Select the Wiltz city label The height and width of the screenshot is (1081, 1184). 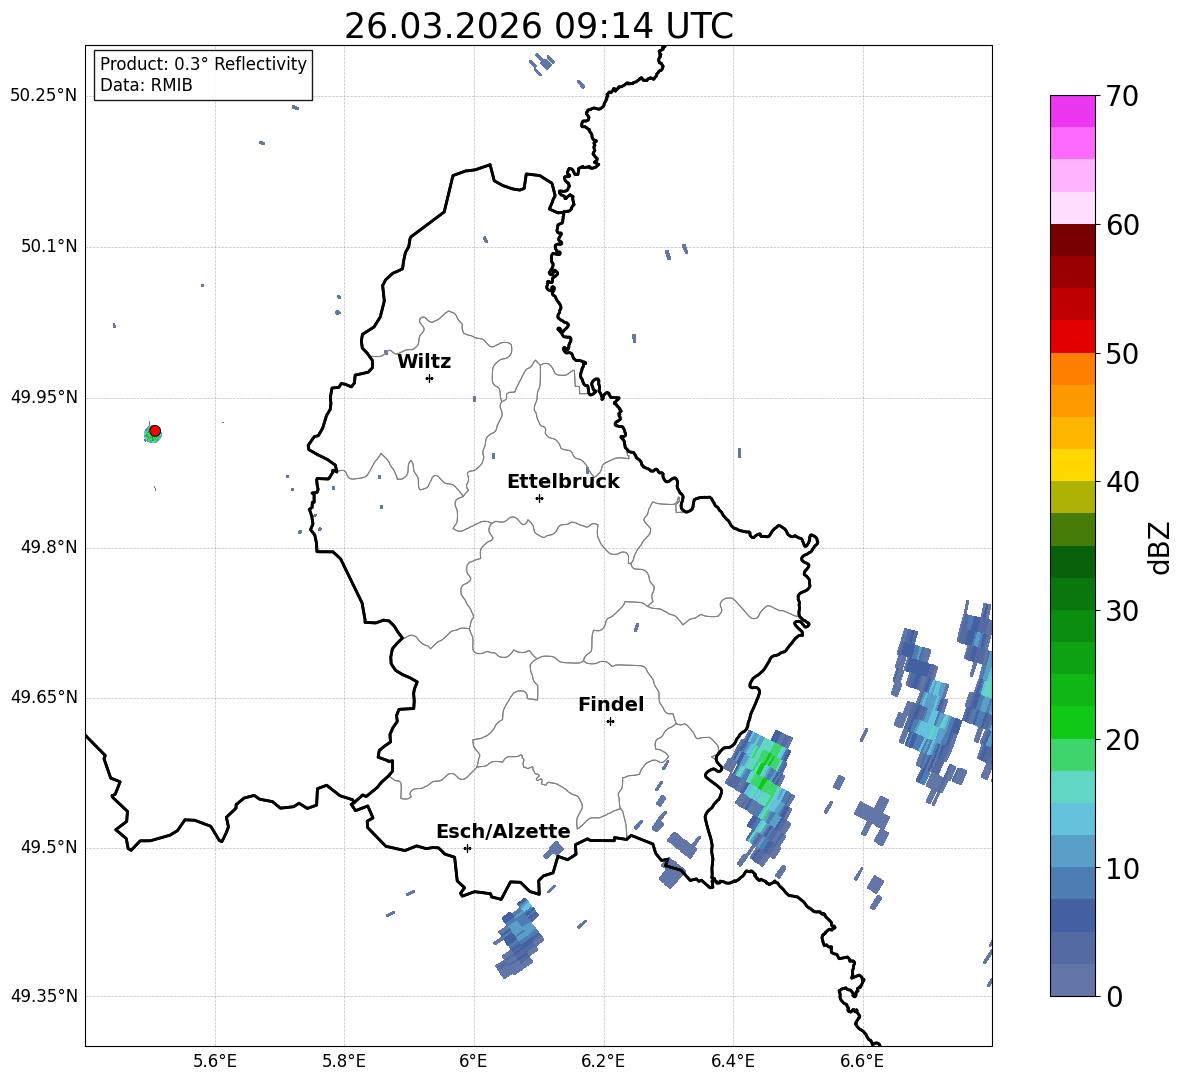tap(424, 362)
